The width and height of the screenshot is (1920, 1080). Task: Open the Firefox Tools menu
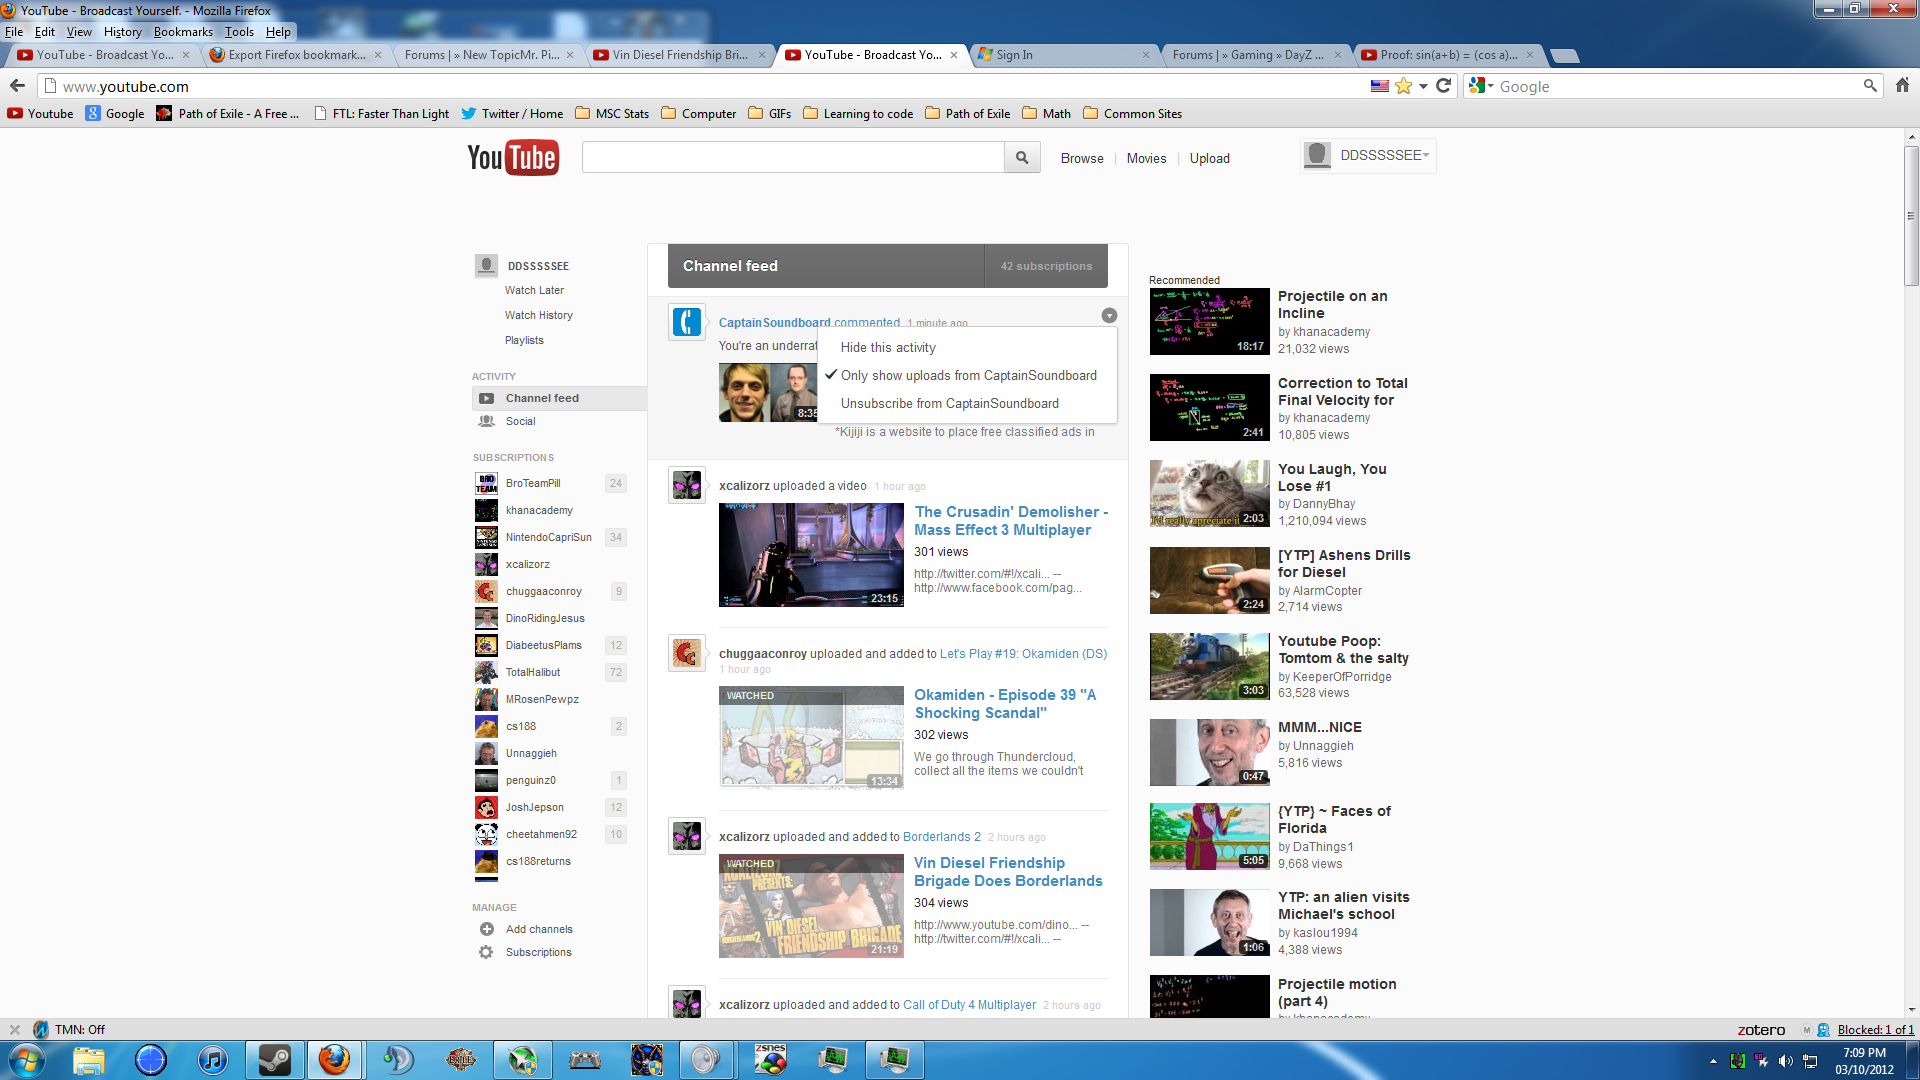(239, 32)
